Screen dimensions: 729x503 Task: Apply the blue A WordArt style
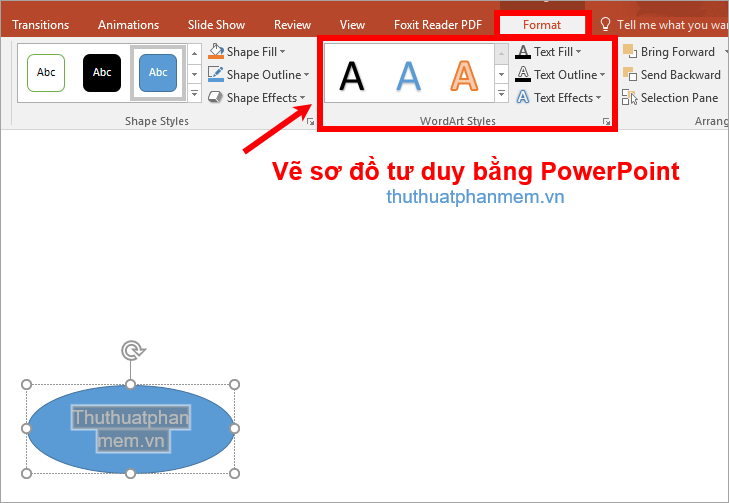click(408, 76)
